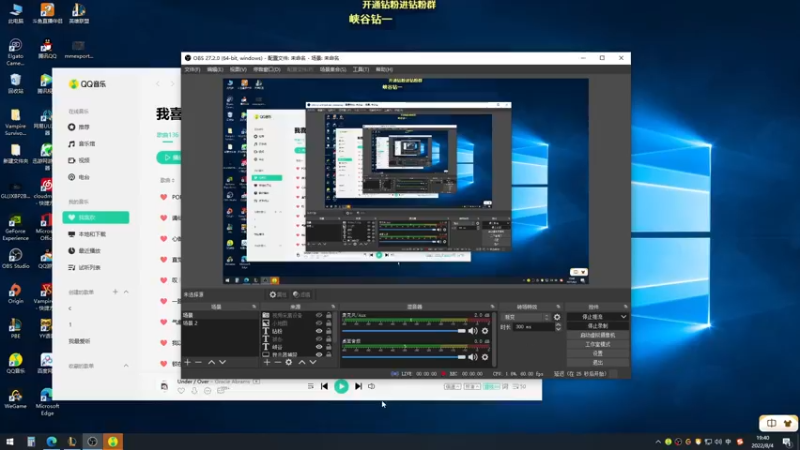Pop out the OBS audio mixer dock

point(492,307)
